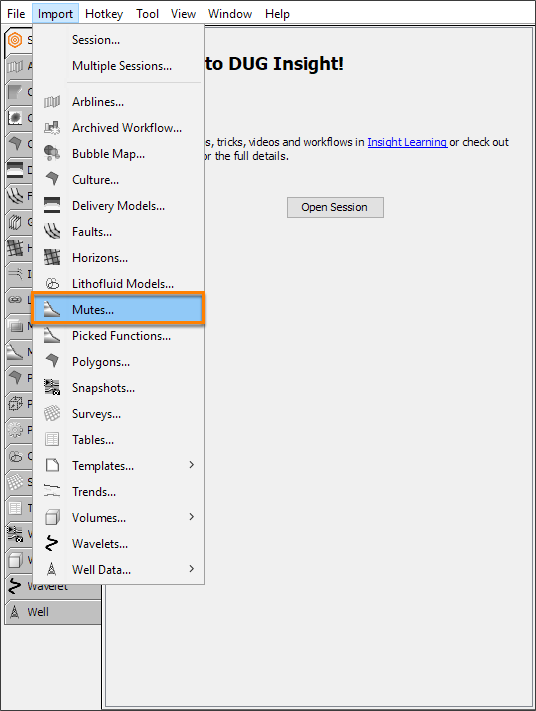The image size is (536, 711).
Task: Choose Multiple Sessions... menu entry
Action: (x=118, y=66)
